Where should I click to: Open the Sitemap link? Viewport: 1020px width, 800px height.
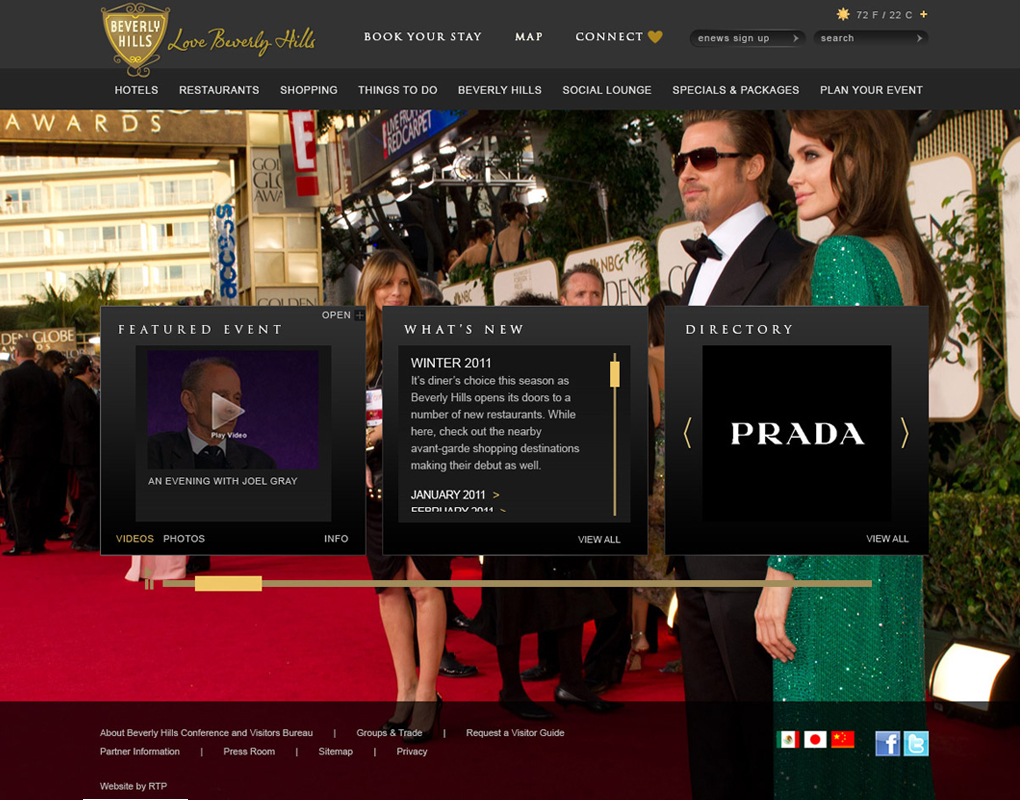336,751
